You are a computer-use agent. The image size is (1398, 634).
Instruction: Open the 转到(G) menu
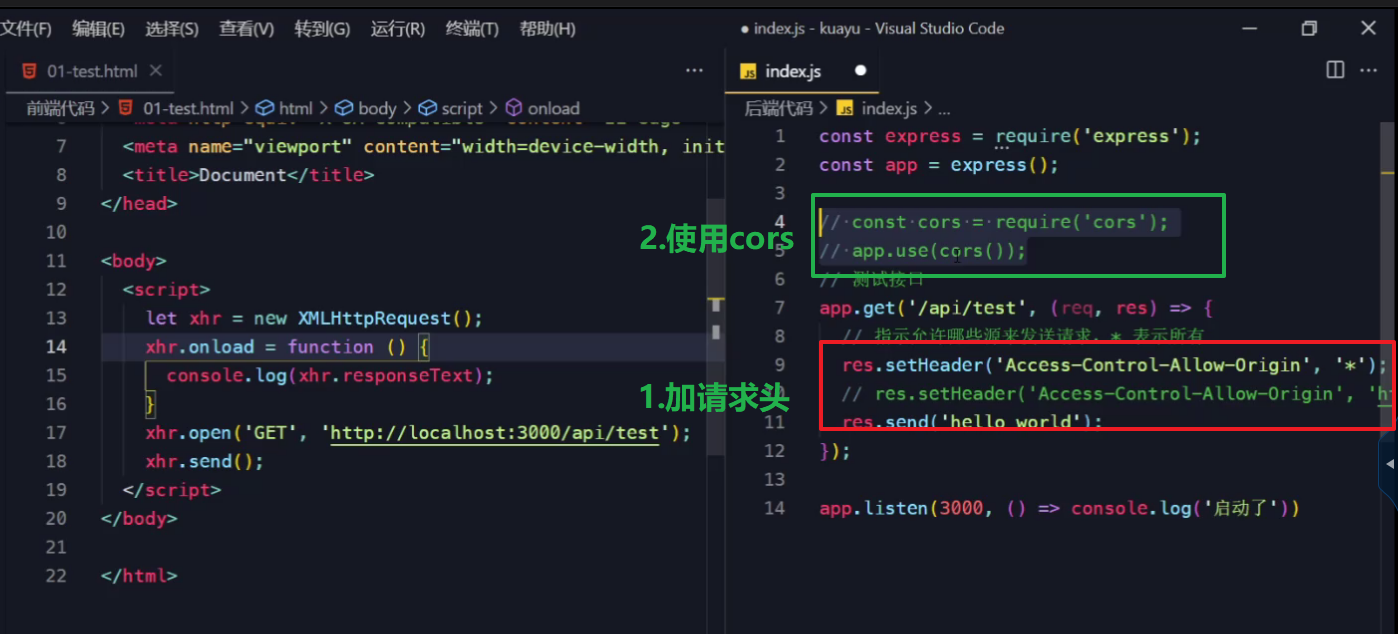(322, 29)
